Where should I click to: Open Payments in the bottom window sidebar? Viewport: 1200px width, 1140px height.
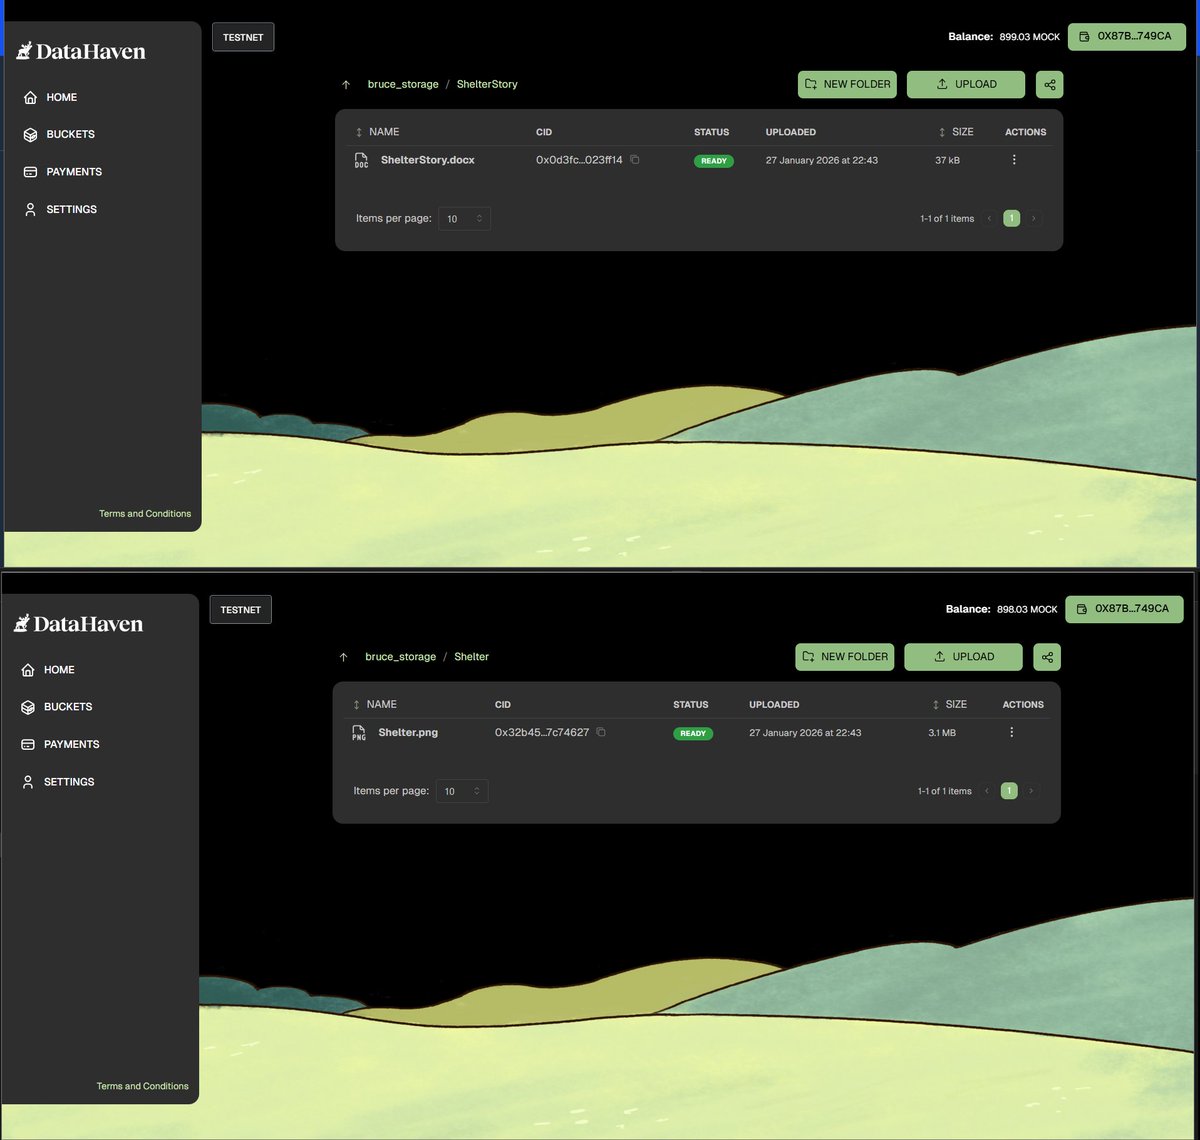(60, 744)
